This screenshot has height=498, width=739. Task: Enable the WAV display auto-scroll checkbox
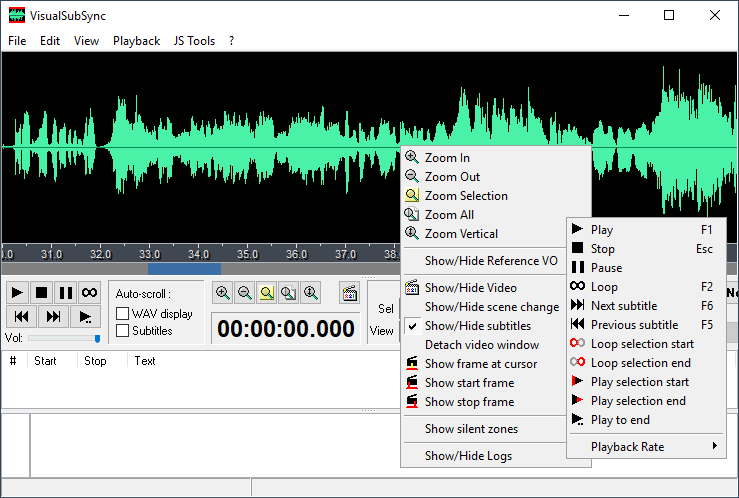pos(123,314)
